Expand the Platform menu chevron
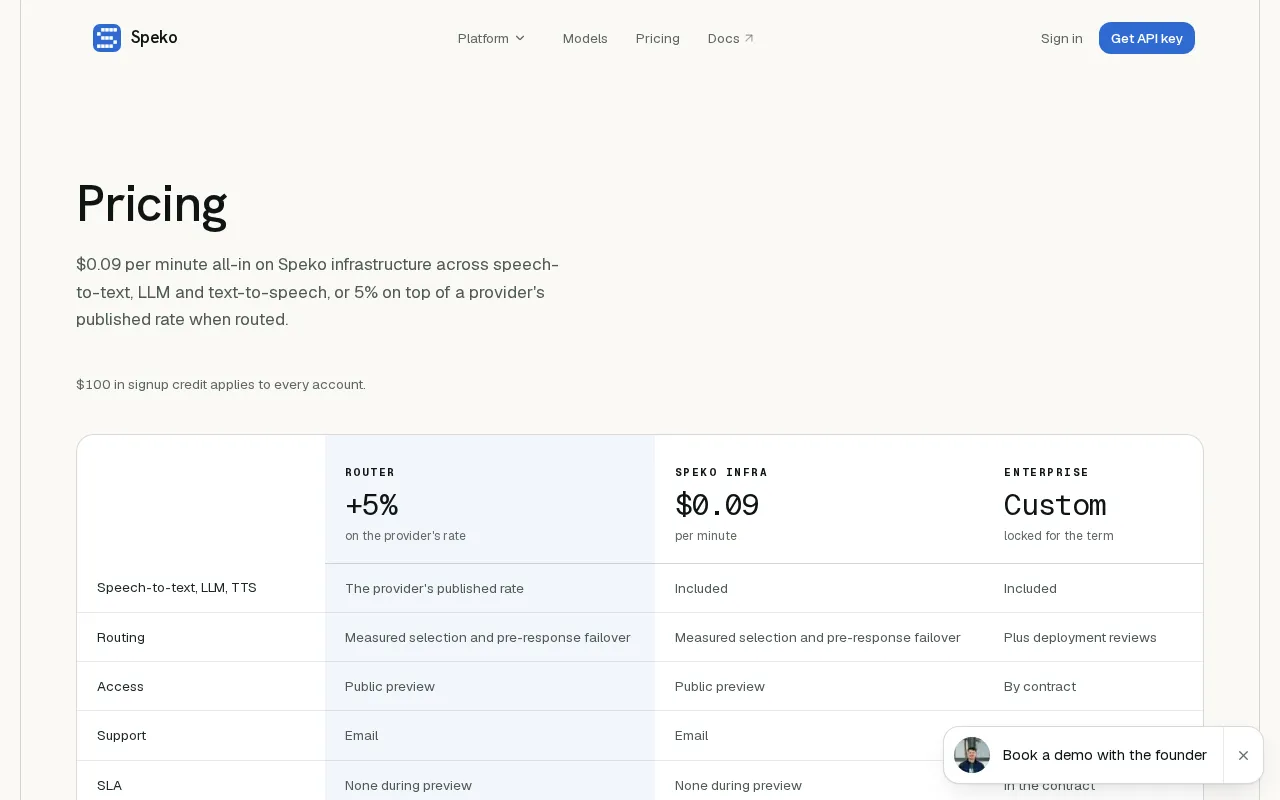 tap(520, 38)
